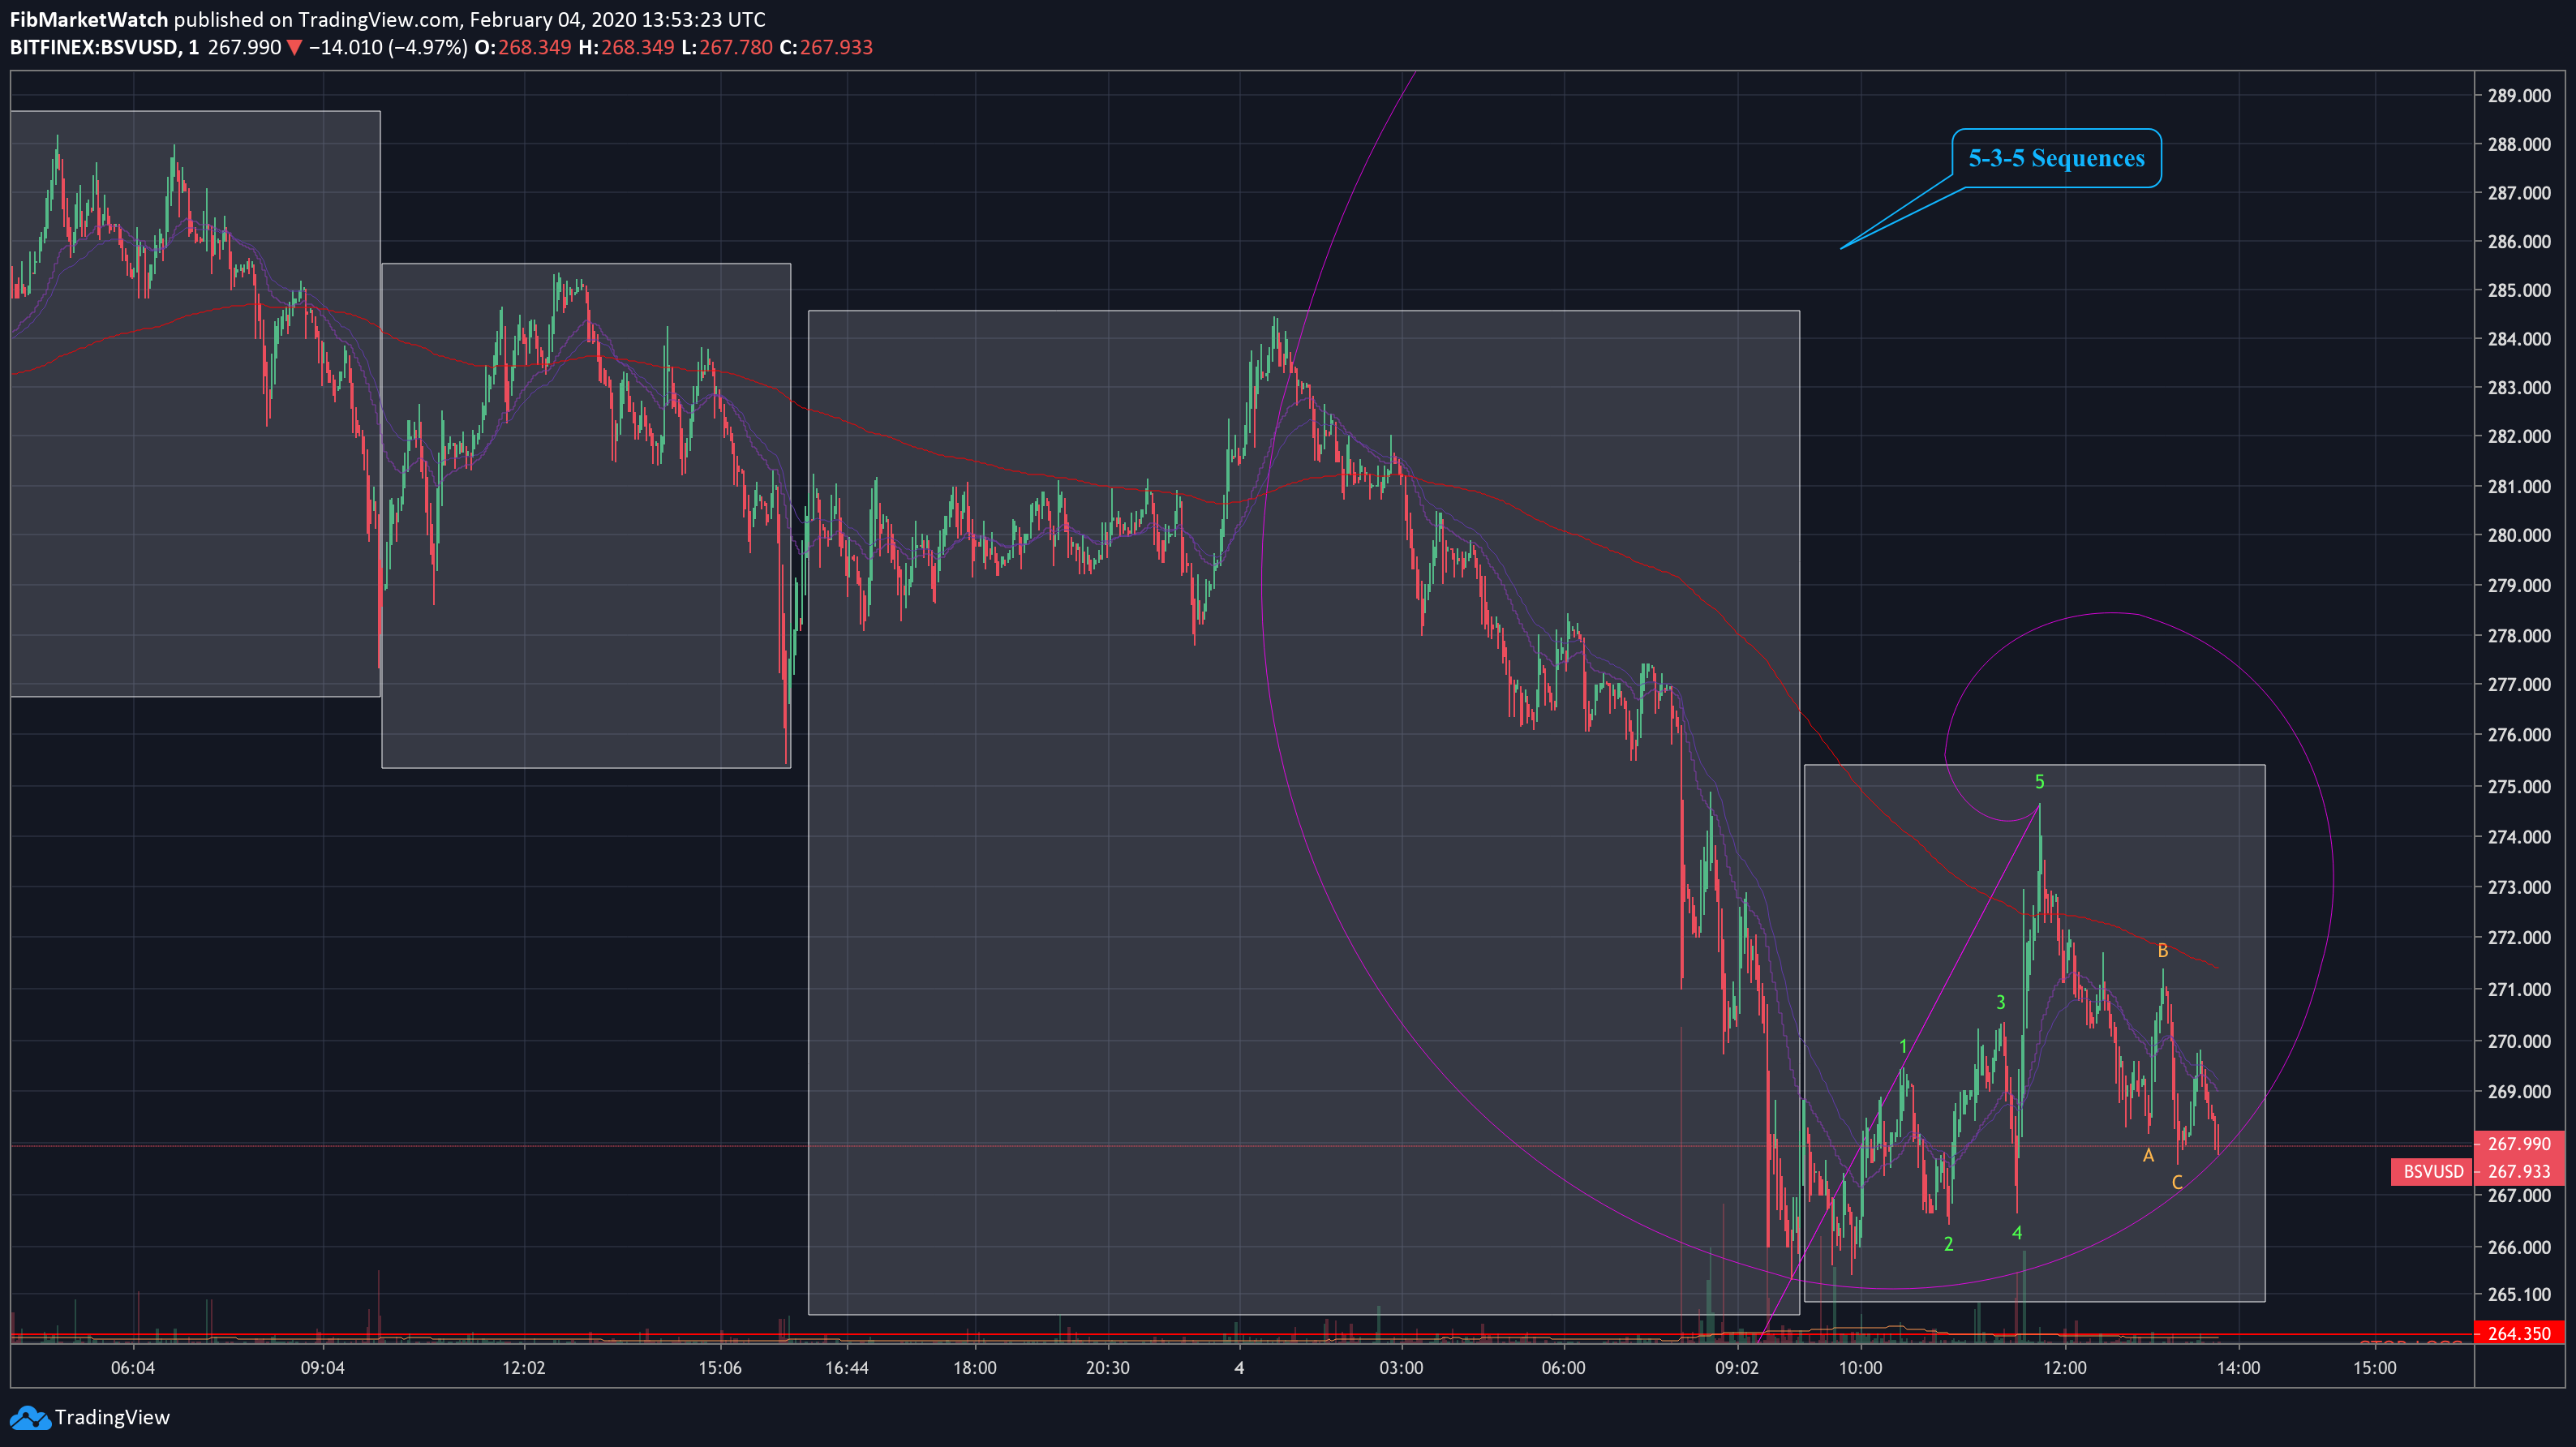Click the 288.000 price axis value
This screenshot has height=1447, width=2576.
click(2519, 144)
